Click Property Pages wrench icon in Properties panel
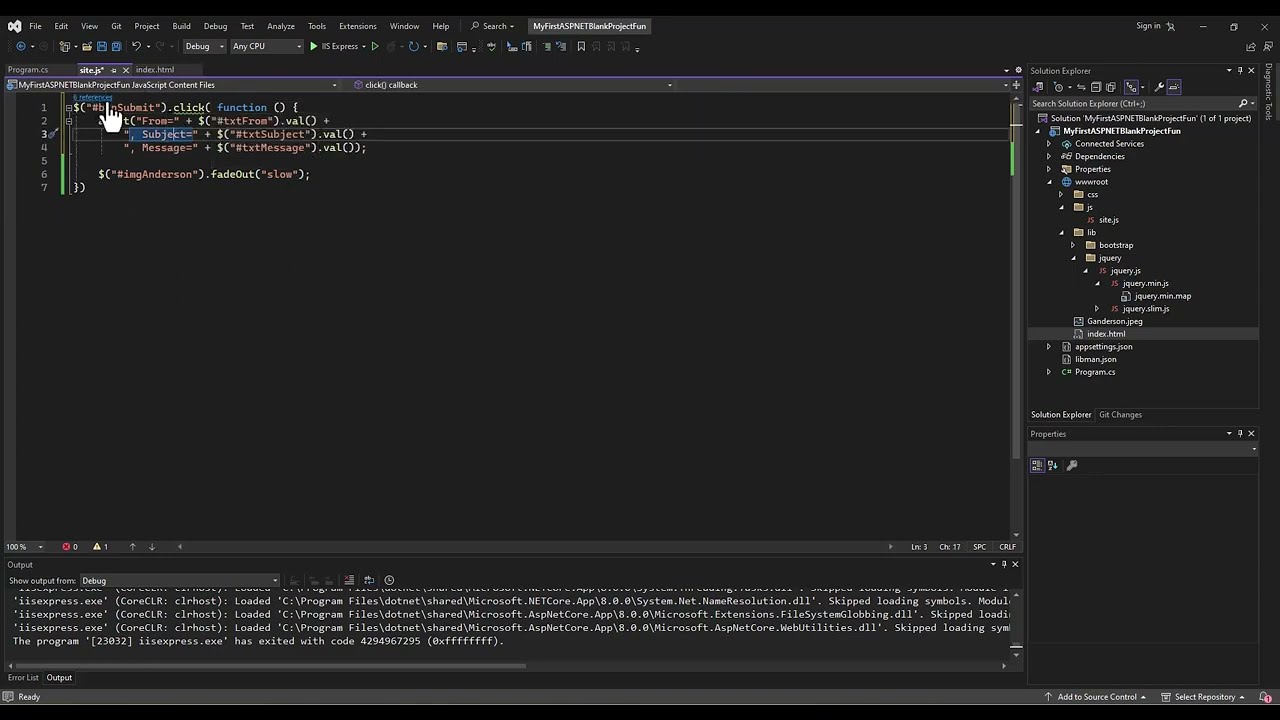Screen dimensions: 1280x720 coord(1072,465)
